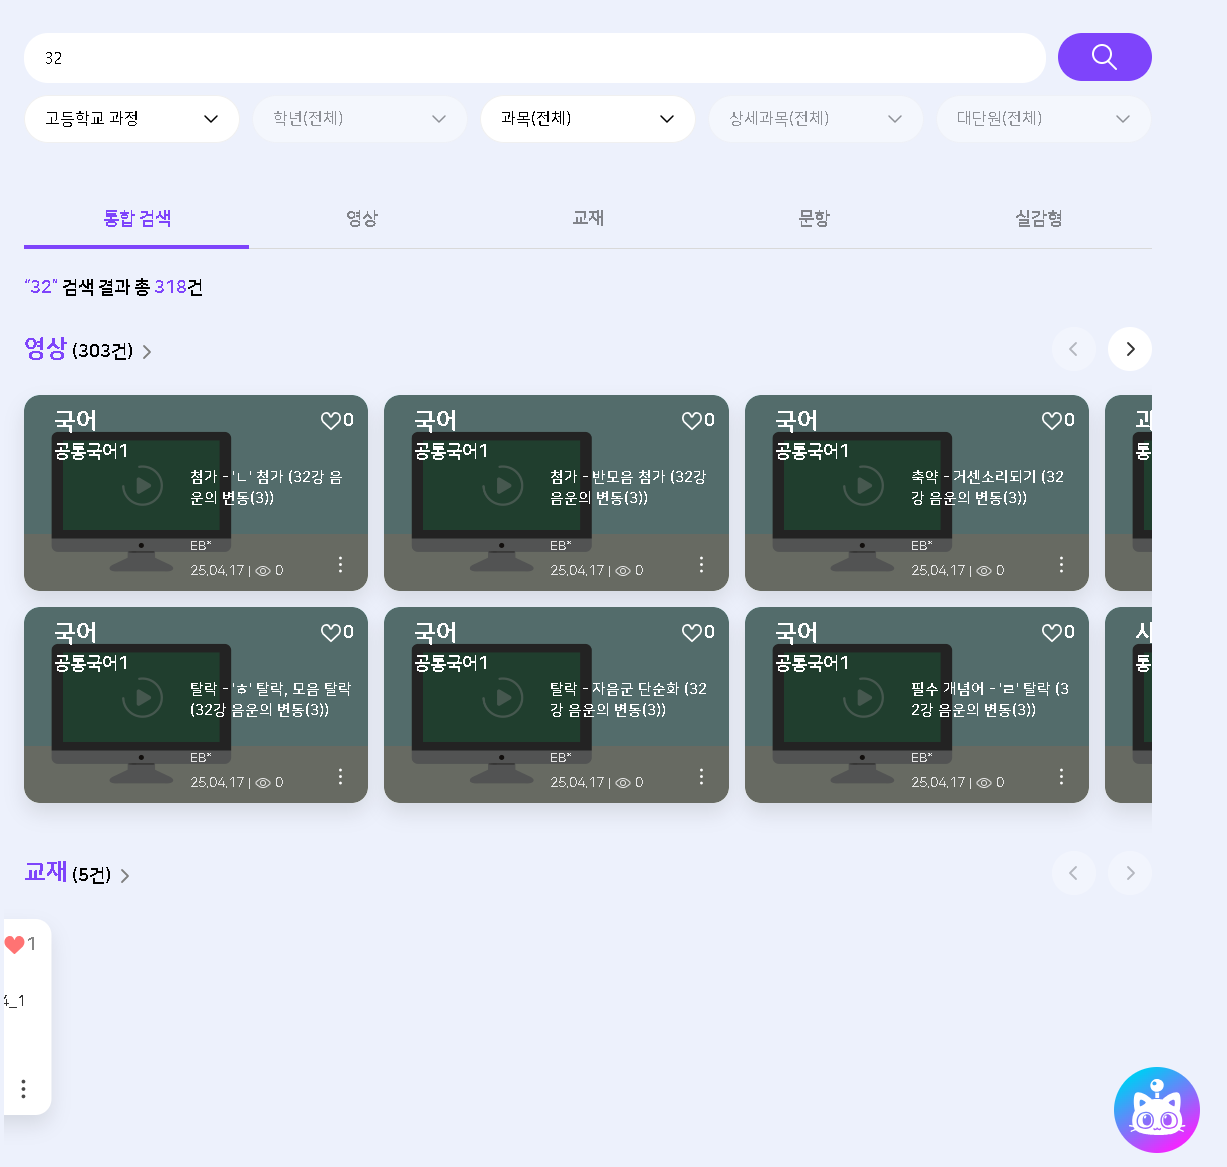Toggle heart on '필수 개념어 - 'ㄹ' 탈락' video

1052,633
